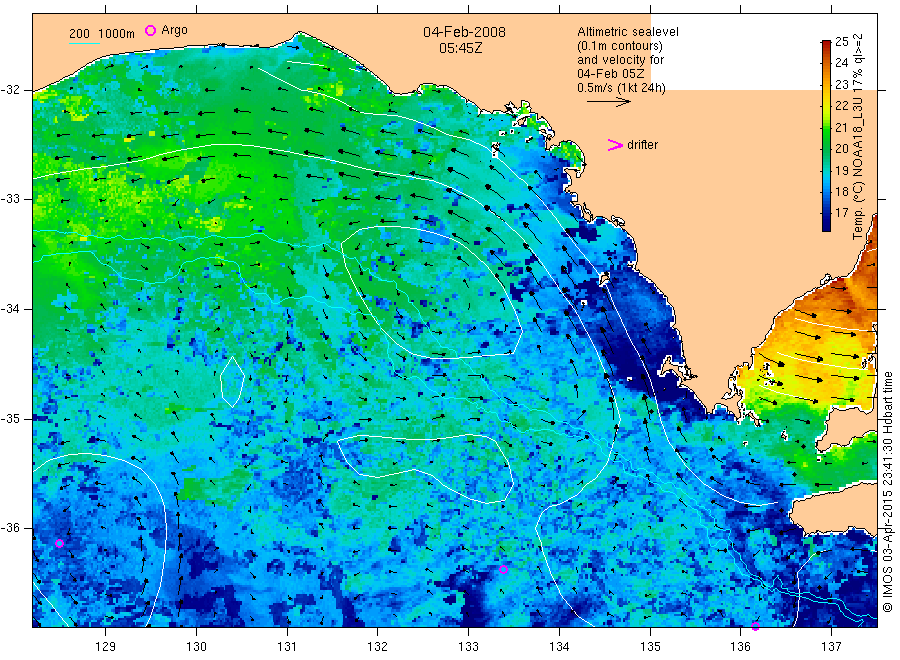Click the color bar value 21
The width and height of the screenshot is (900, 660).
click(x=841, y=127)
